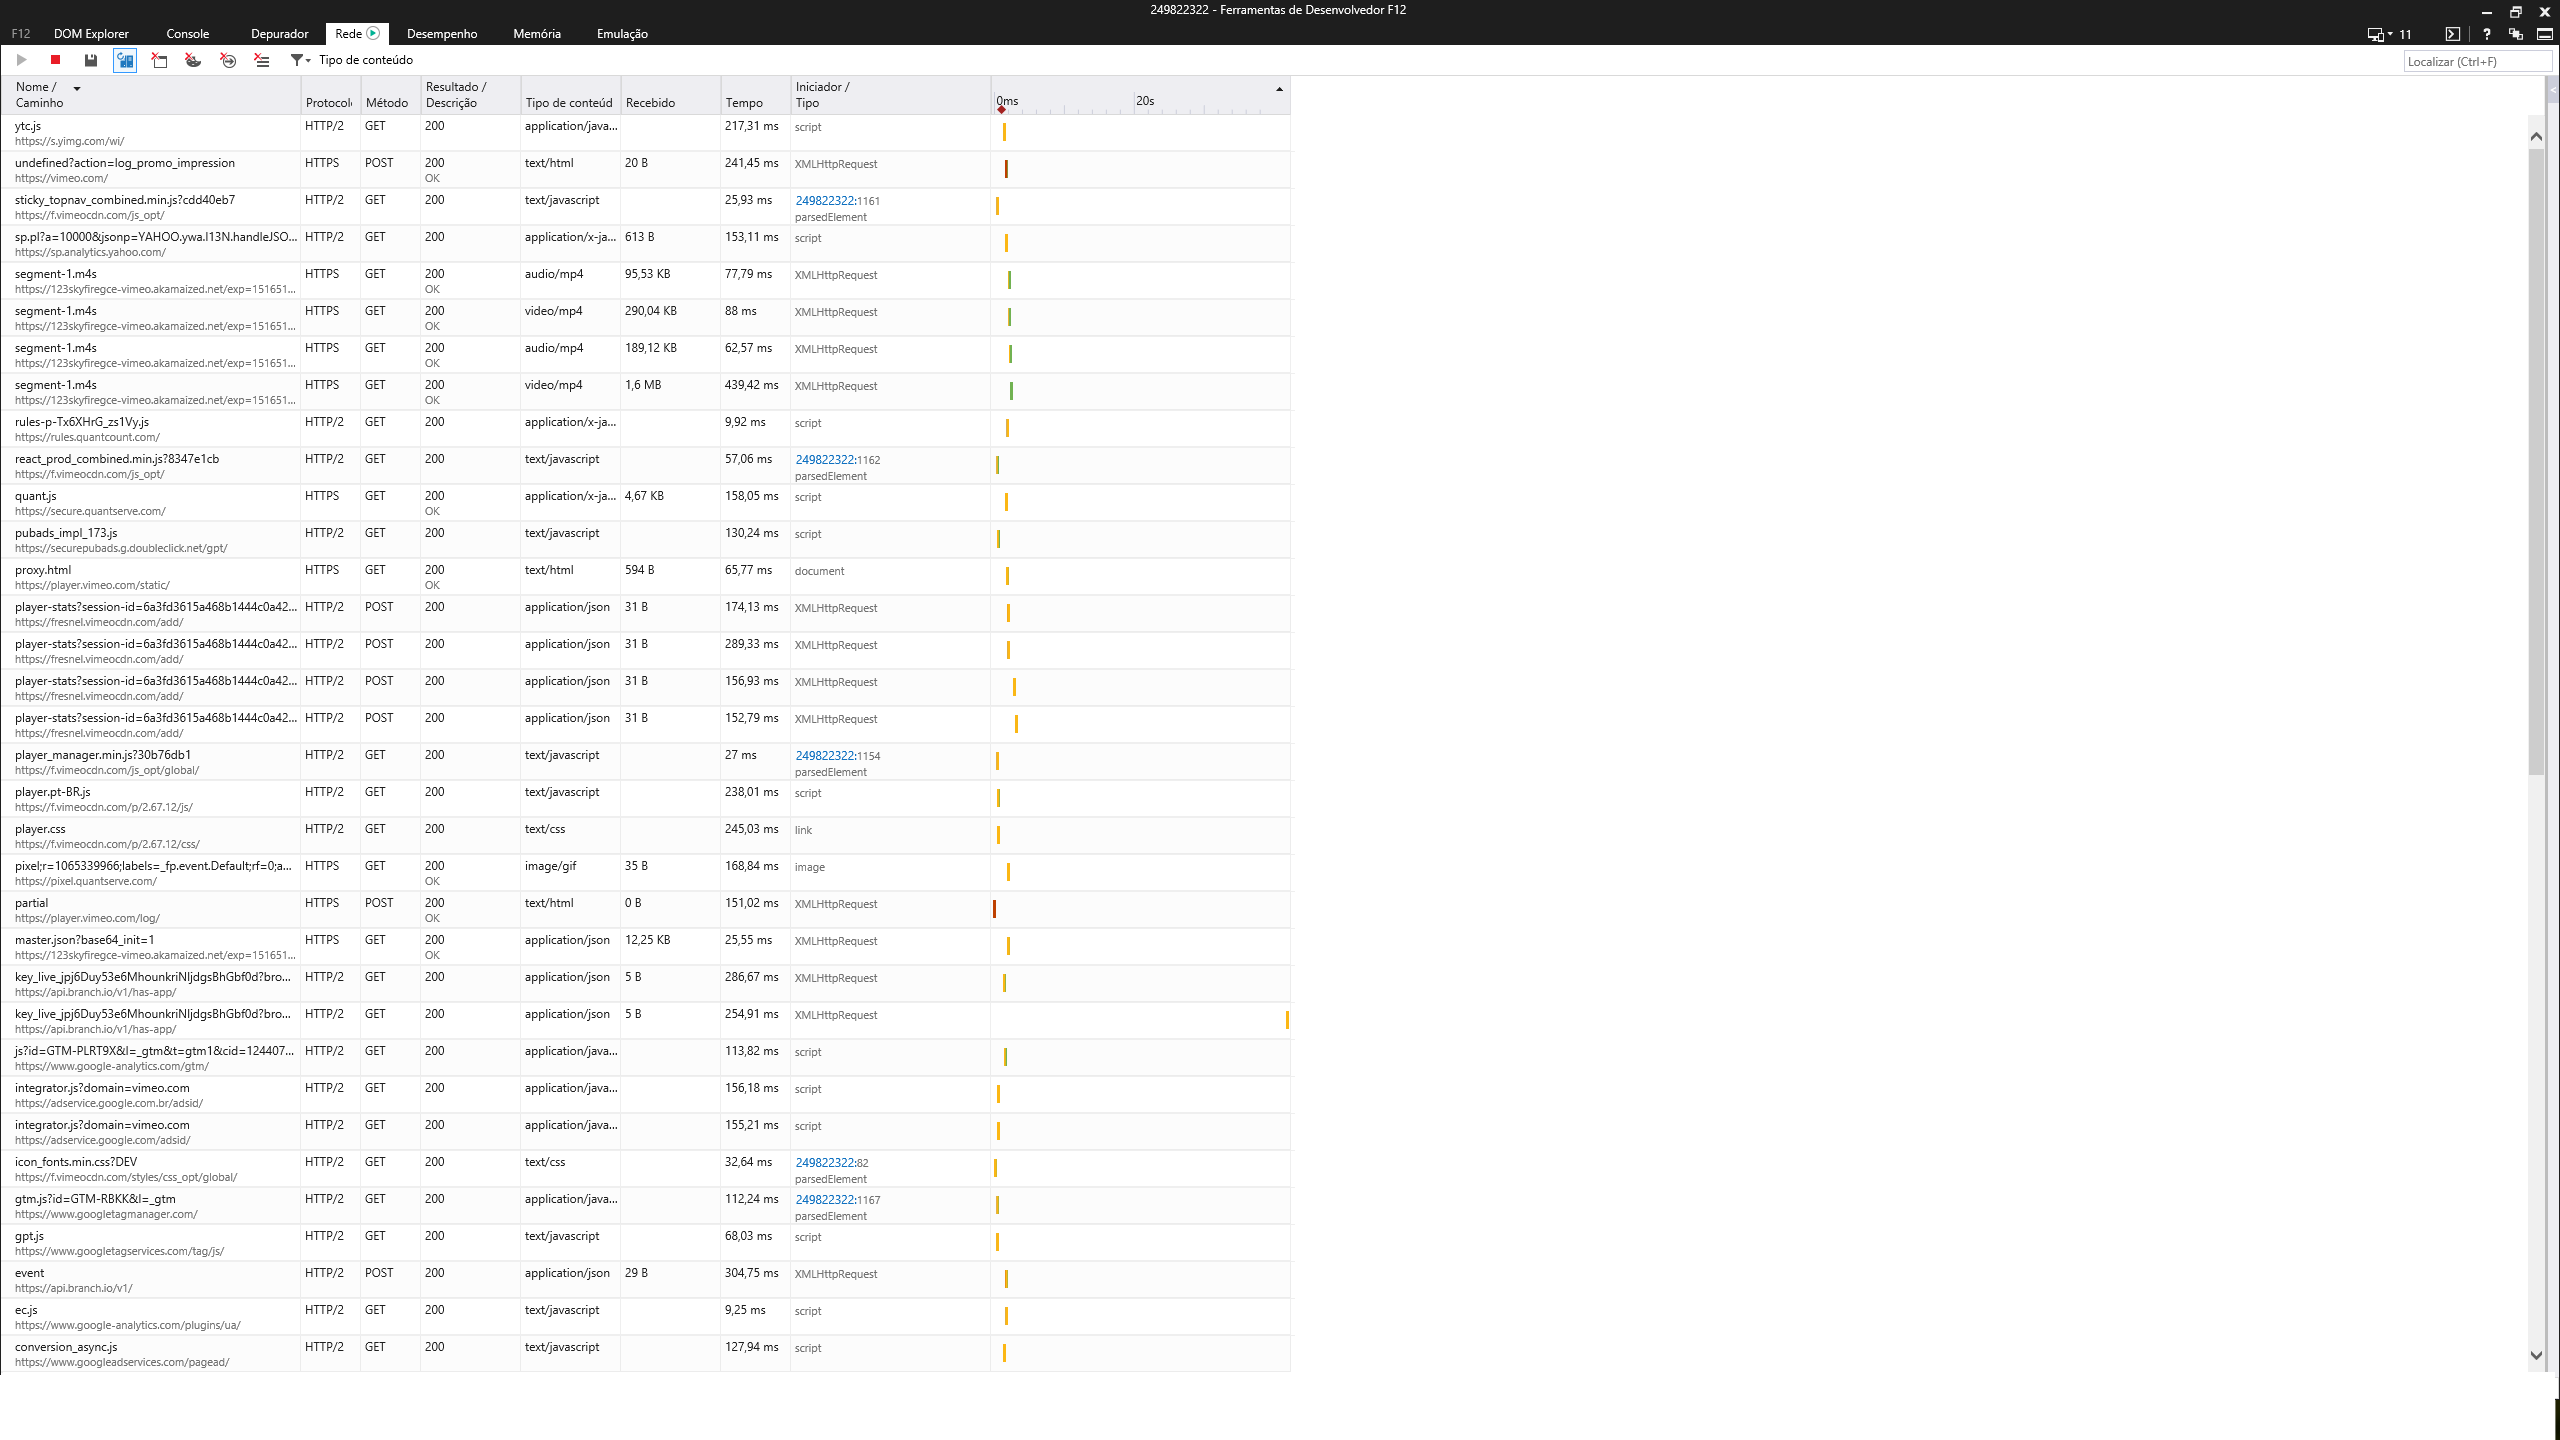Viewport: 2560px width, 1440px height.
Task: Select react_prod_combined.min.js request row
Action: pos(645,466)
